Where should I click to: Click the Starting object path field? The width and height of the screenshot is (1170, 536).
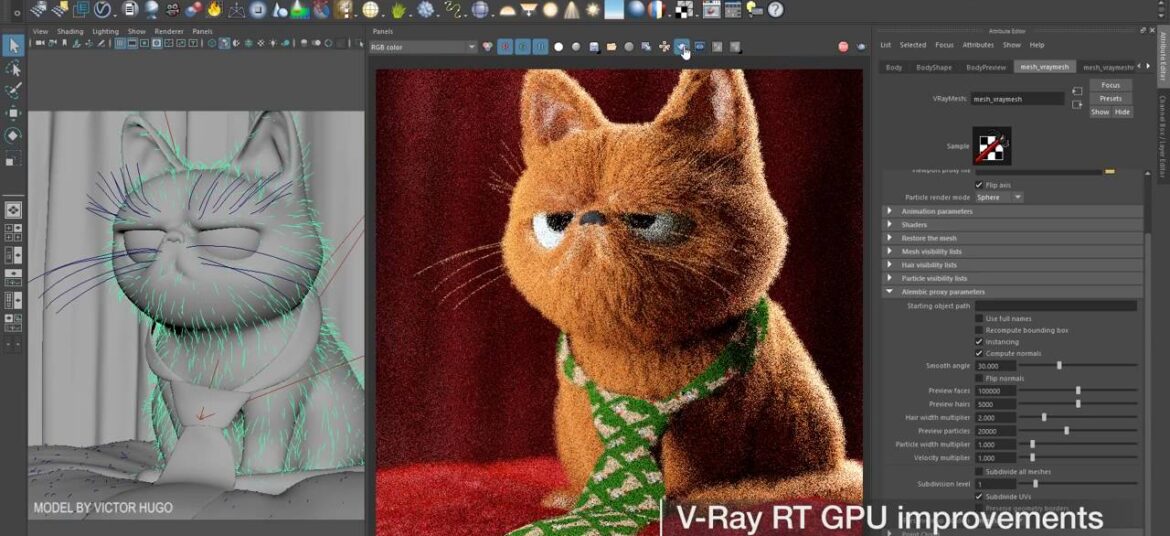1055,306
